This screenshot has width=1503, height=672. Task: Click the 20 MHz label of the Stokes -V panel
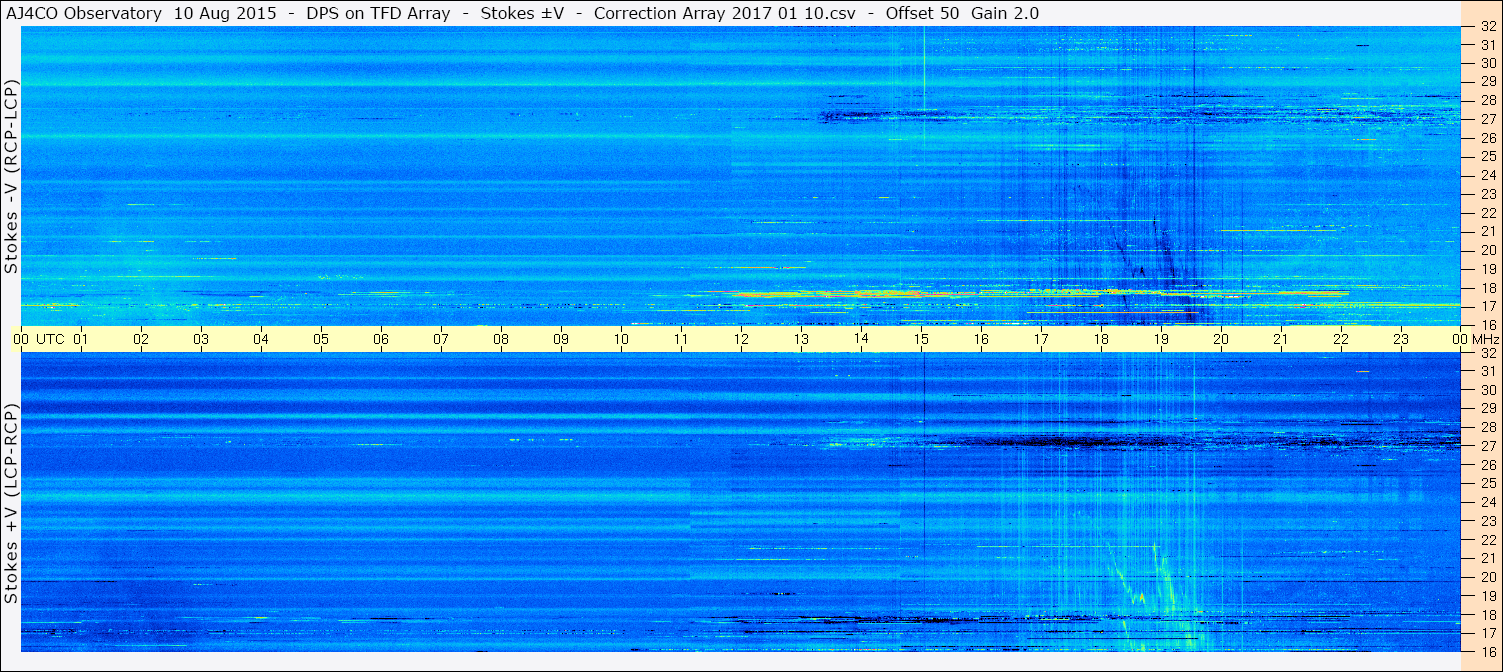click(1487, 250)
